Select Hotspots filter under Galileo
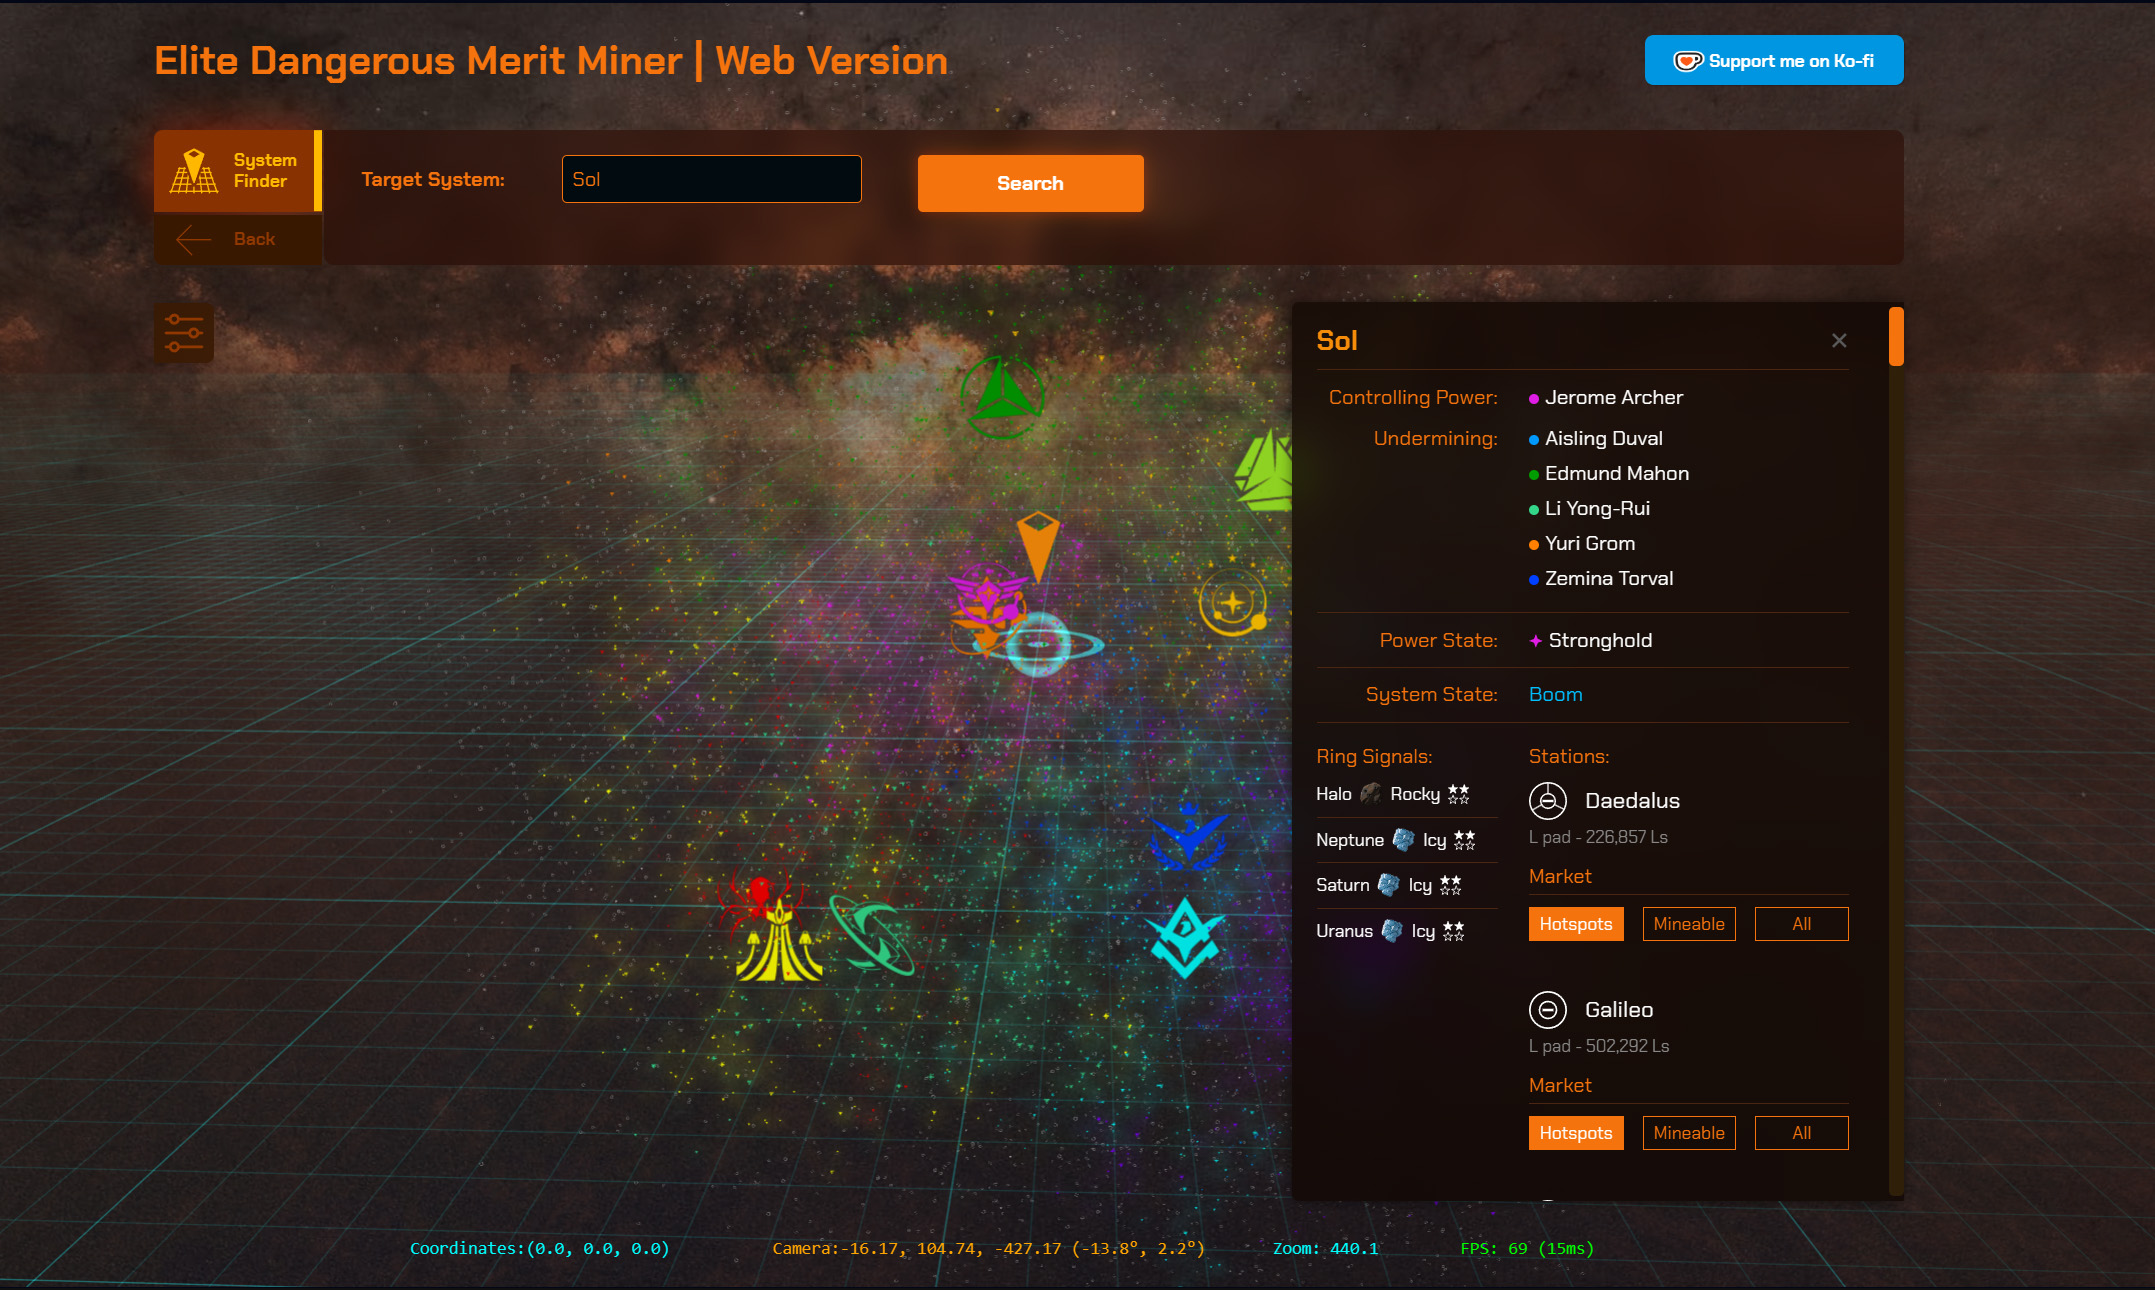 coord(1576,1133)
